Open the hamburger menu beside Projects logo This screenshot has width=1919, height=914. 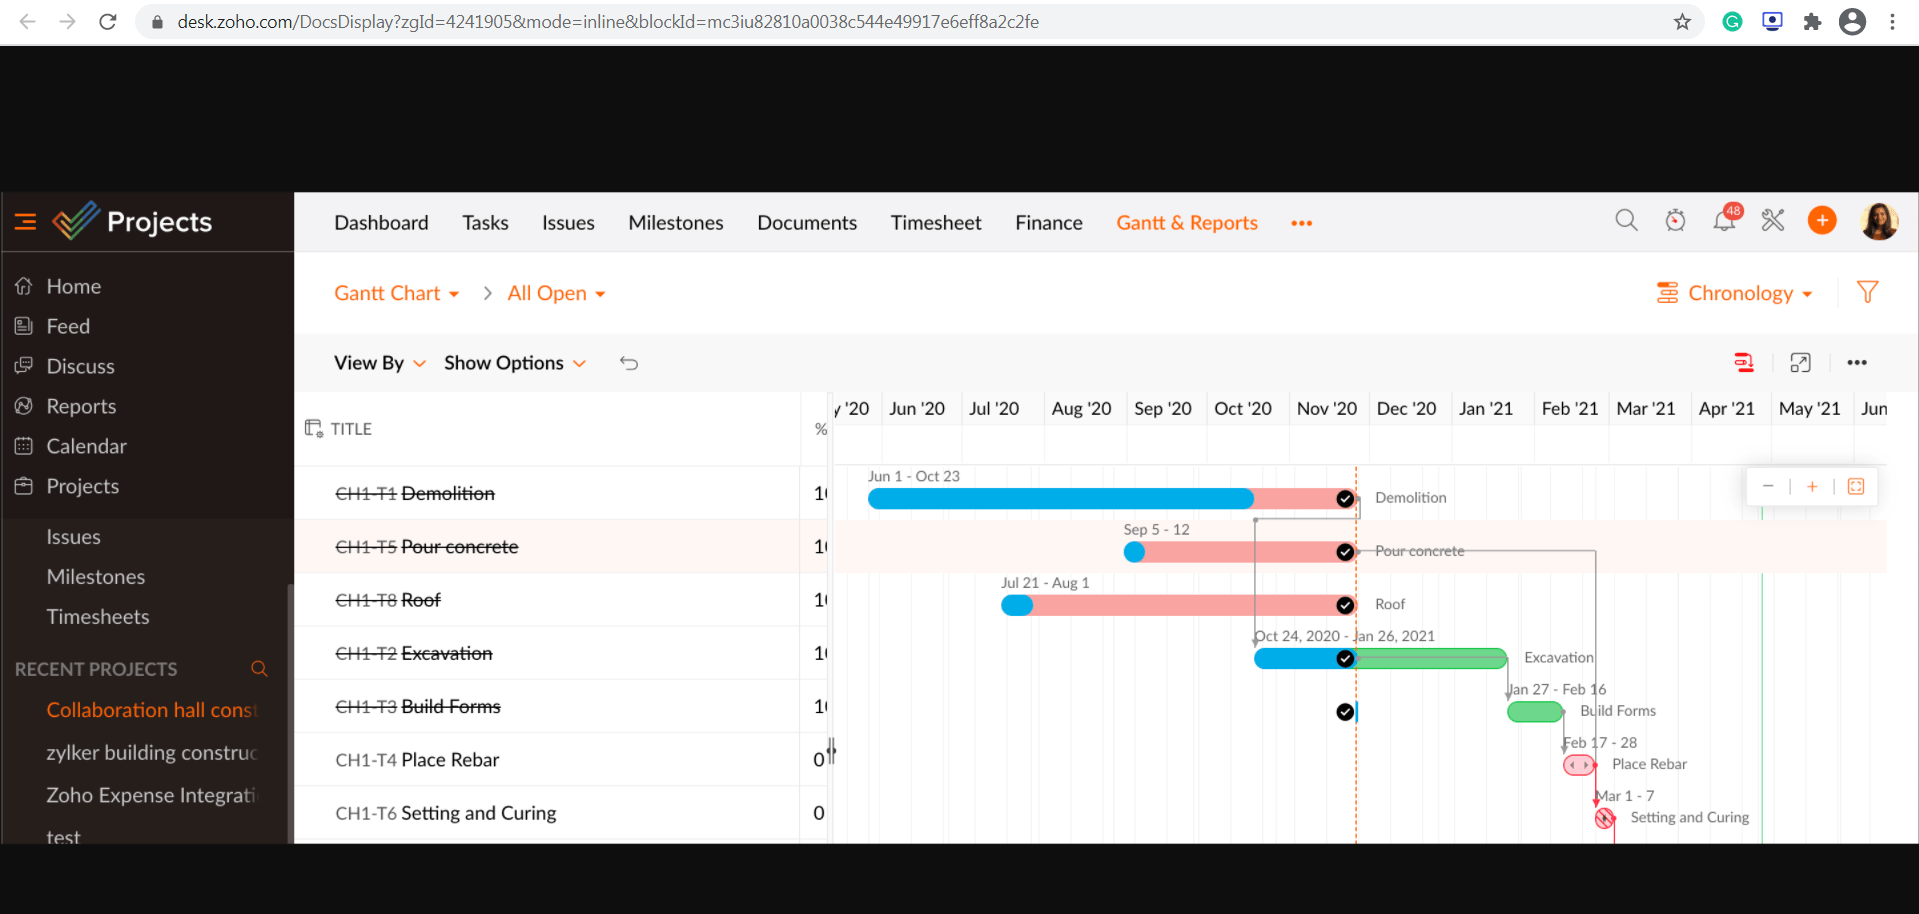[x=26, y=222]
